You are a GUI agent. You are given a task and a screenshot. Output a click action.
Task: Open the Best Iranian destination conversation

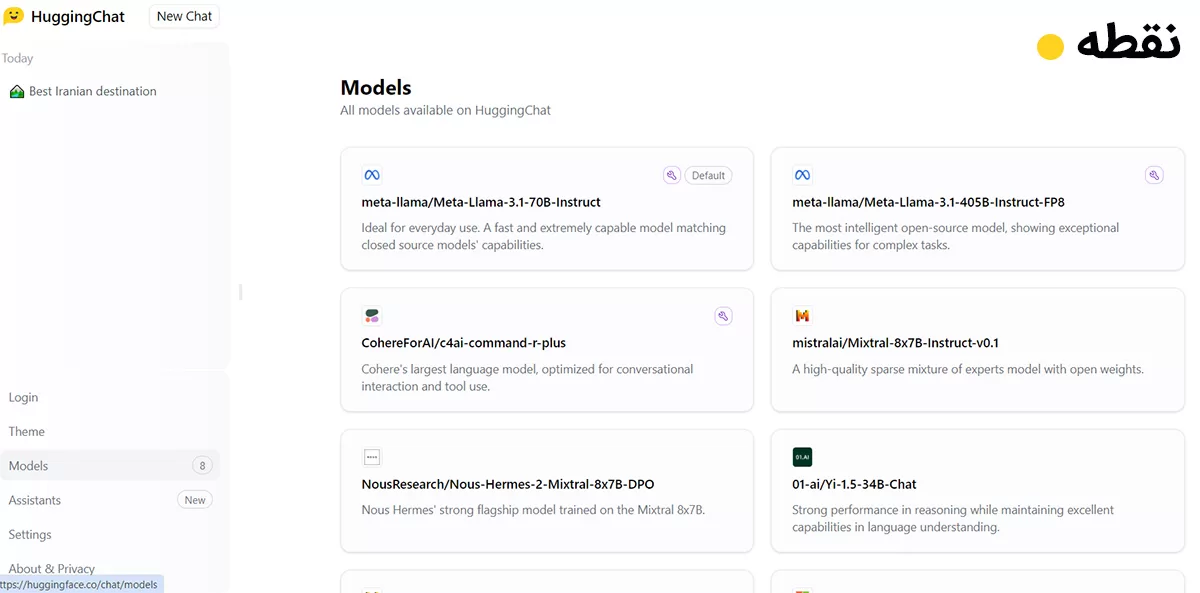(93, 91)
